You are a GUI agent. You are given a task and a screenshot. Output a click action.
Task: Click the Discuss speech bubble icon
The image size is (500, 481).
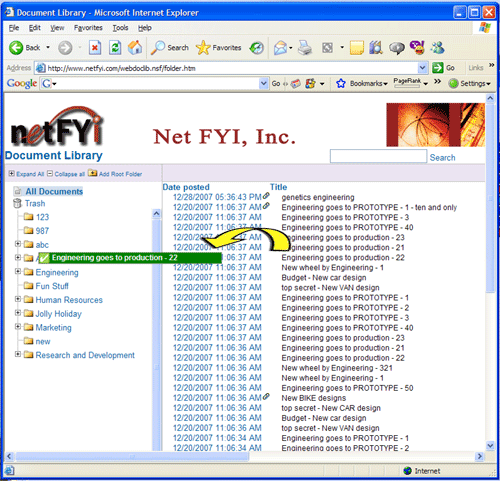[397, 48]
